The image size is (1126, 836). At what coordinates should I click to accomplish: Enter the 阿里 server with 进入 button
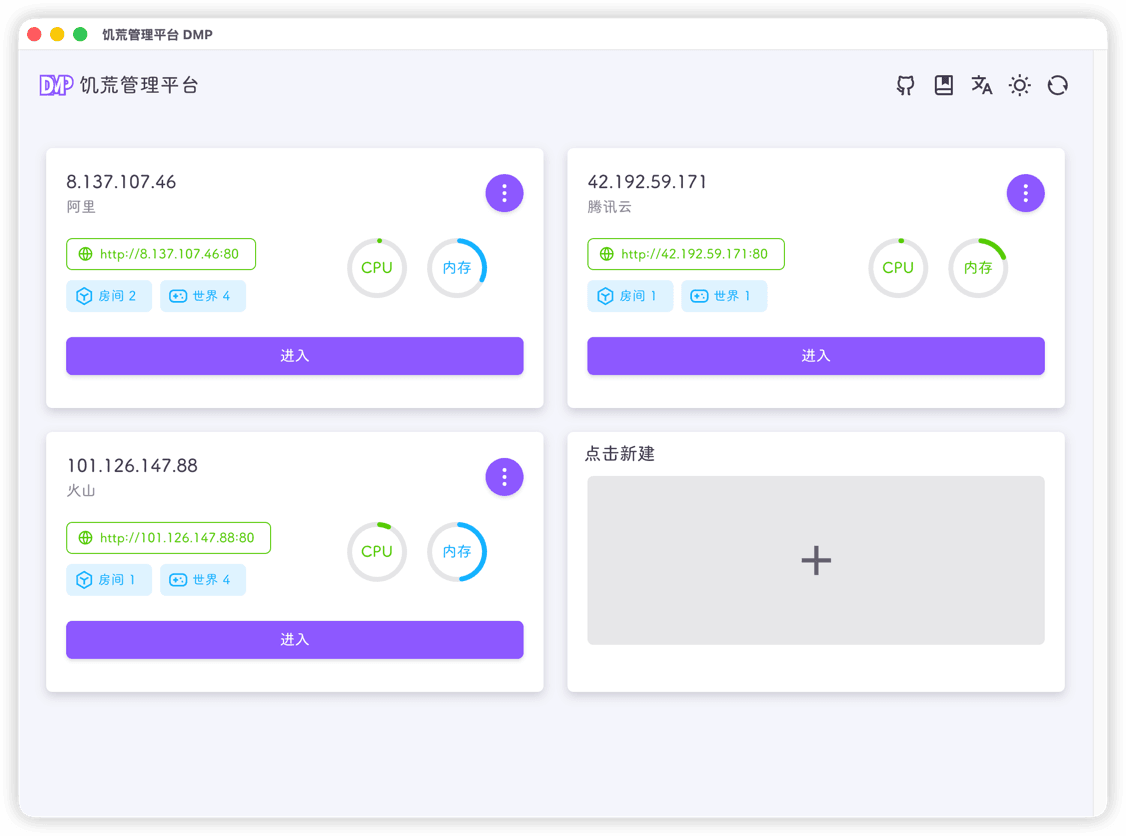[294, 356]
